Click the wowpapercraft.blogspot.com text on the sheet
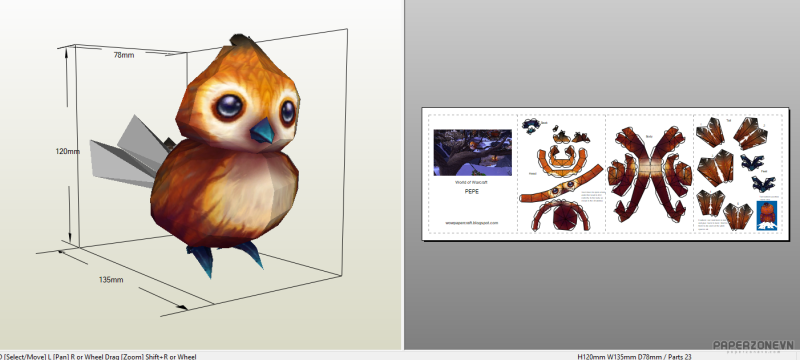 (472, 222)
